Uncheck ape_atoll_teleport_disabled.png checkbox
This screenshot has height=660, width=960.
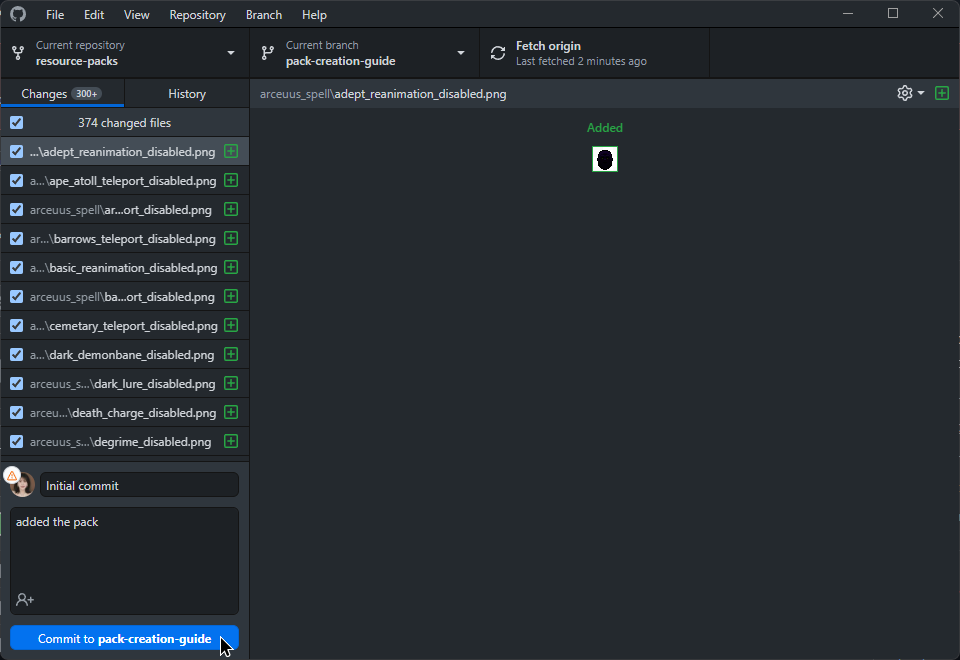[x=17, y=181]
